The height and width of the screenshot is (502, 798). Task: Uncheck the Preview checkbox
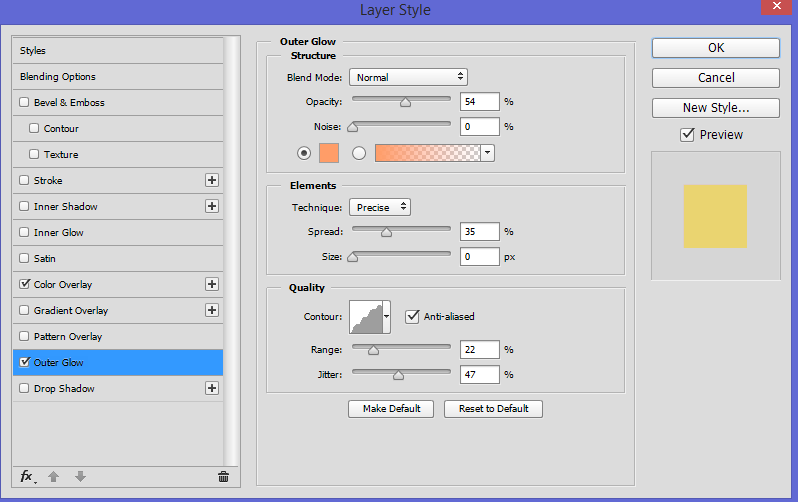pos(687,135)
